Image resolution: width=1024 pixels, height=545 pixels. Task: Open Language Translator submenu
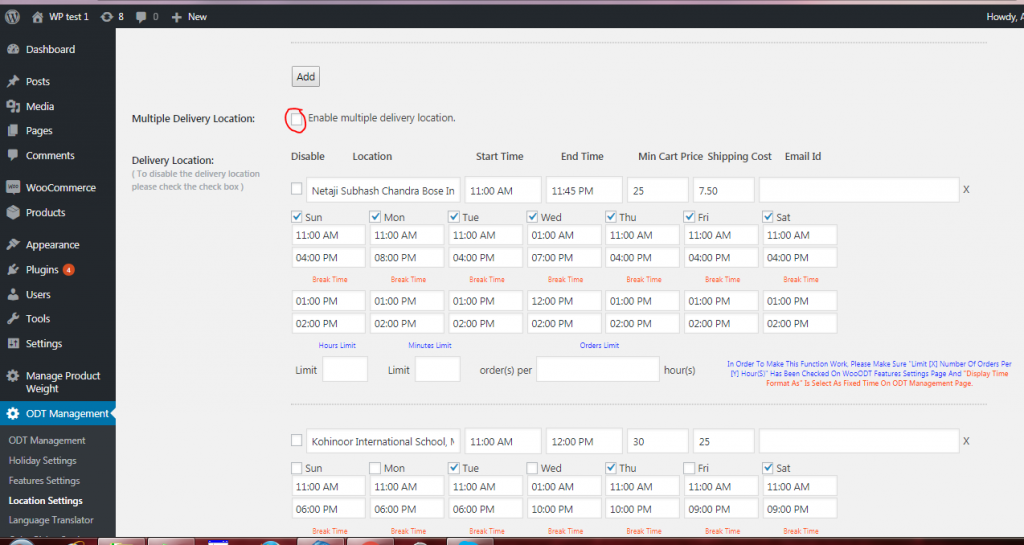(x=51, y=520)
